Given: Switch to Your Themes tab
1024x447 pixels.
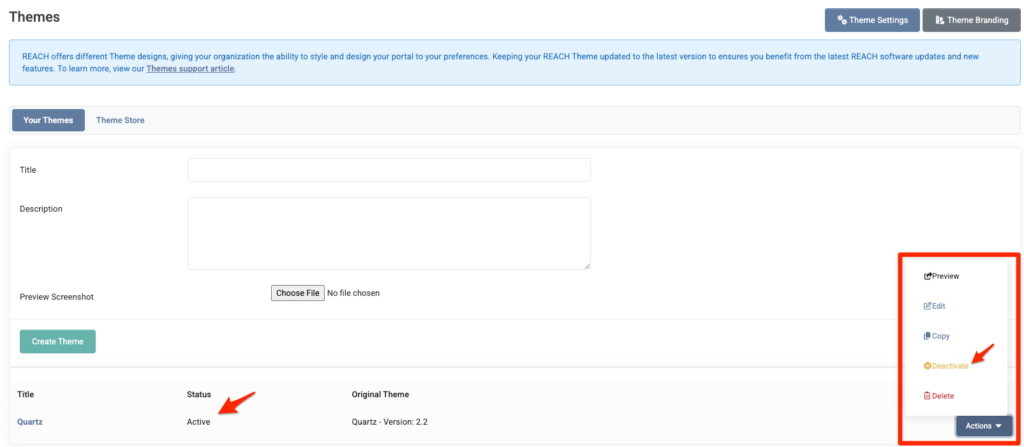Looking at the screenshot, I should pos(48,120).
